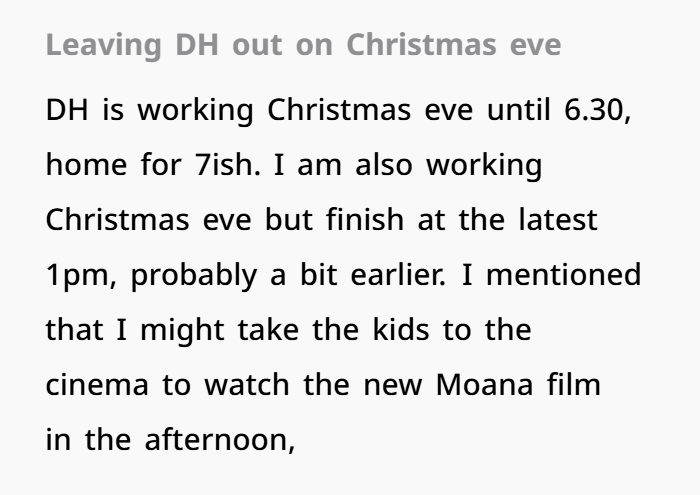
Task: Click the word "watch" in the post
Action: [239, 383]
